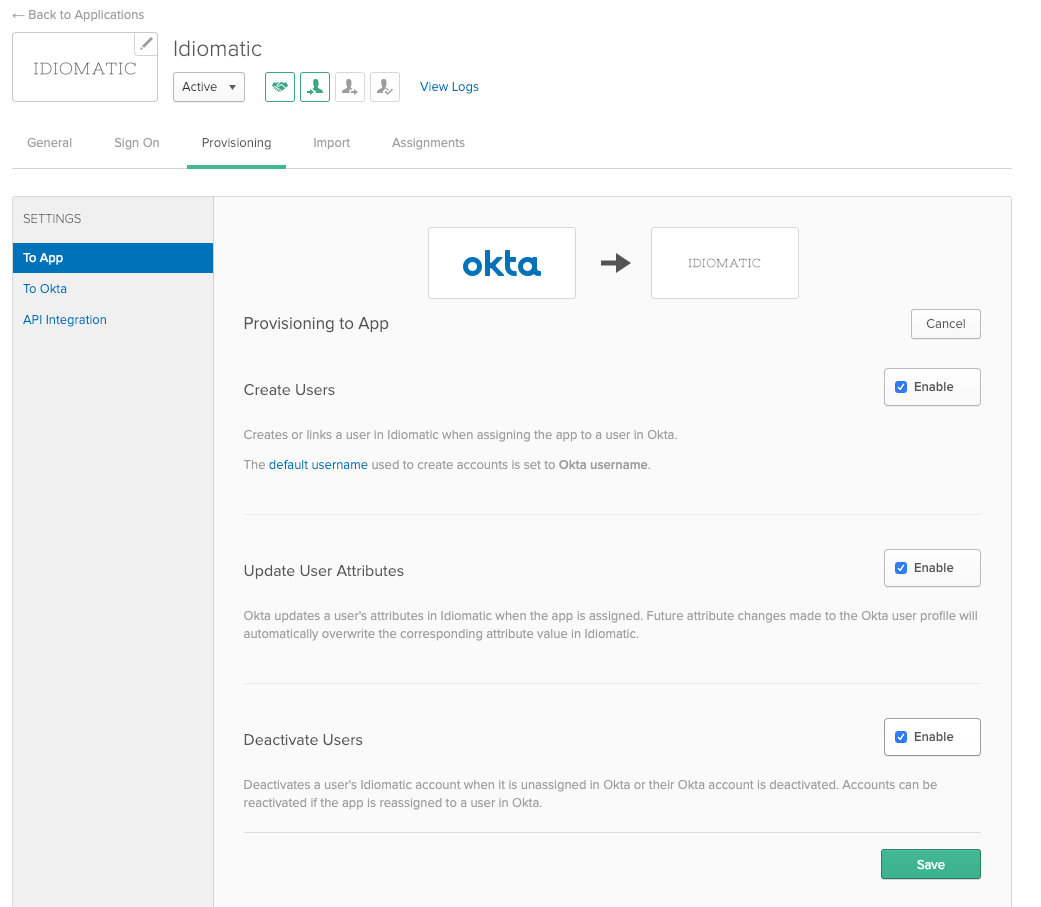
Task: Click the Update User Attributes heading
Action: (x=324, y=571)
